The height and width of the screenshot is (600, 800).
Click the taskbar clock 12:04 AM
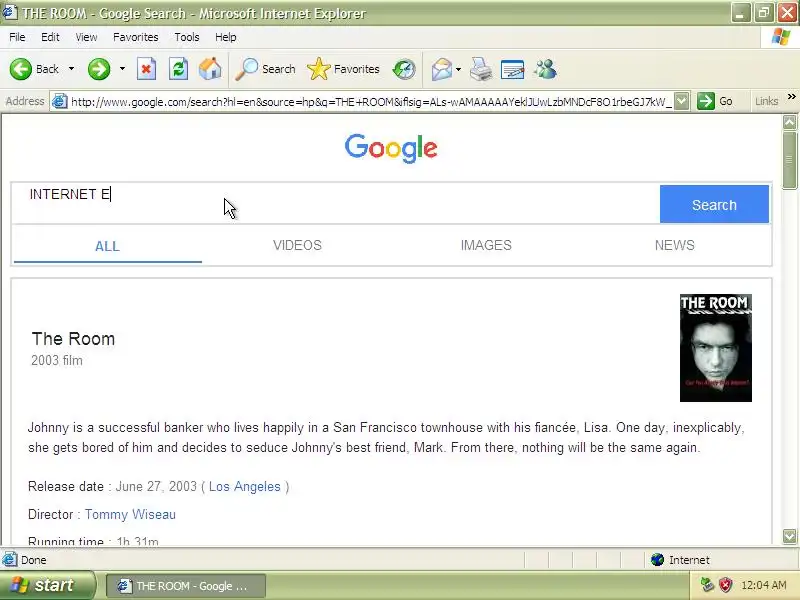coord(763,585)
